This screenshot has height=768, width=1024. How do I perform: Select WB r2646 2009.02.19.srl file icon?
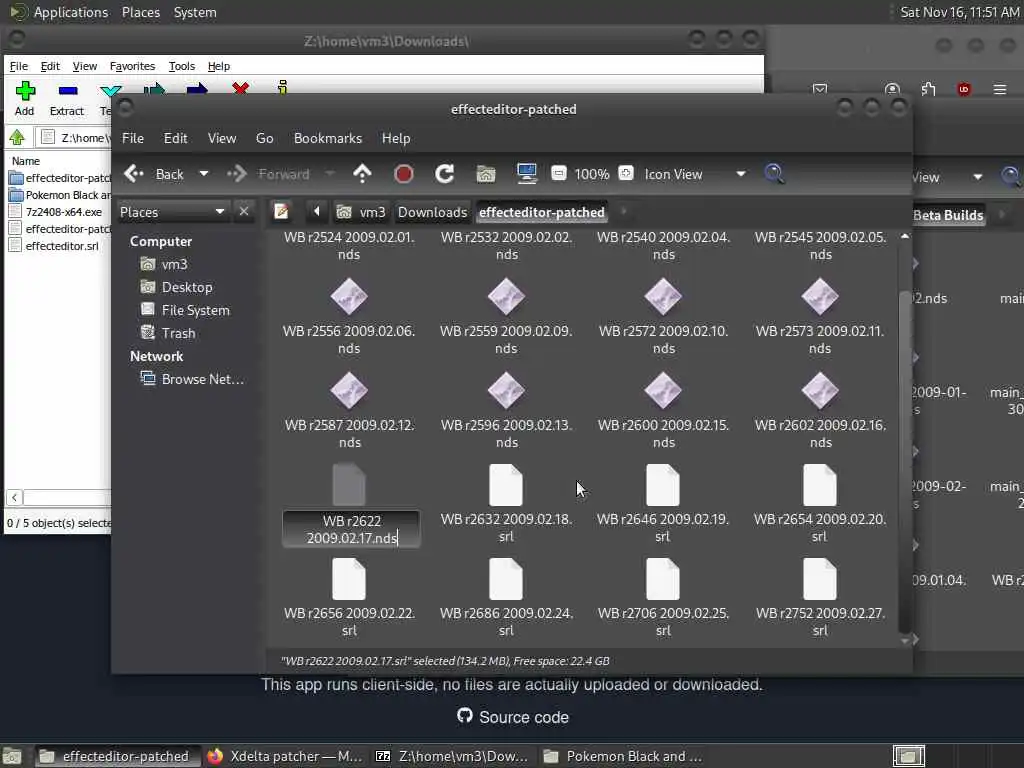pos(663,485)
